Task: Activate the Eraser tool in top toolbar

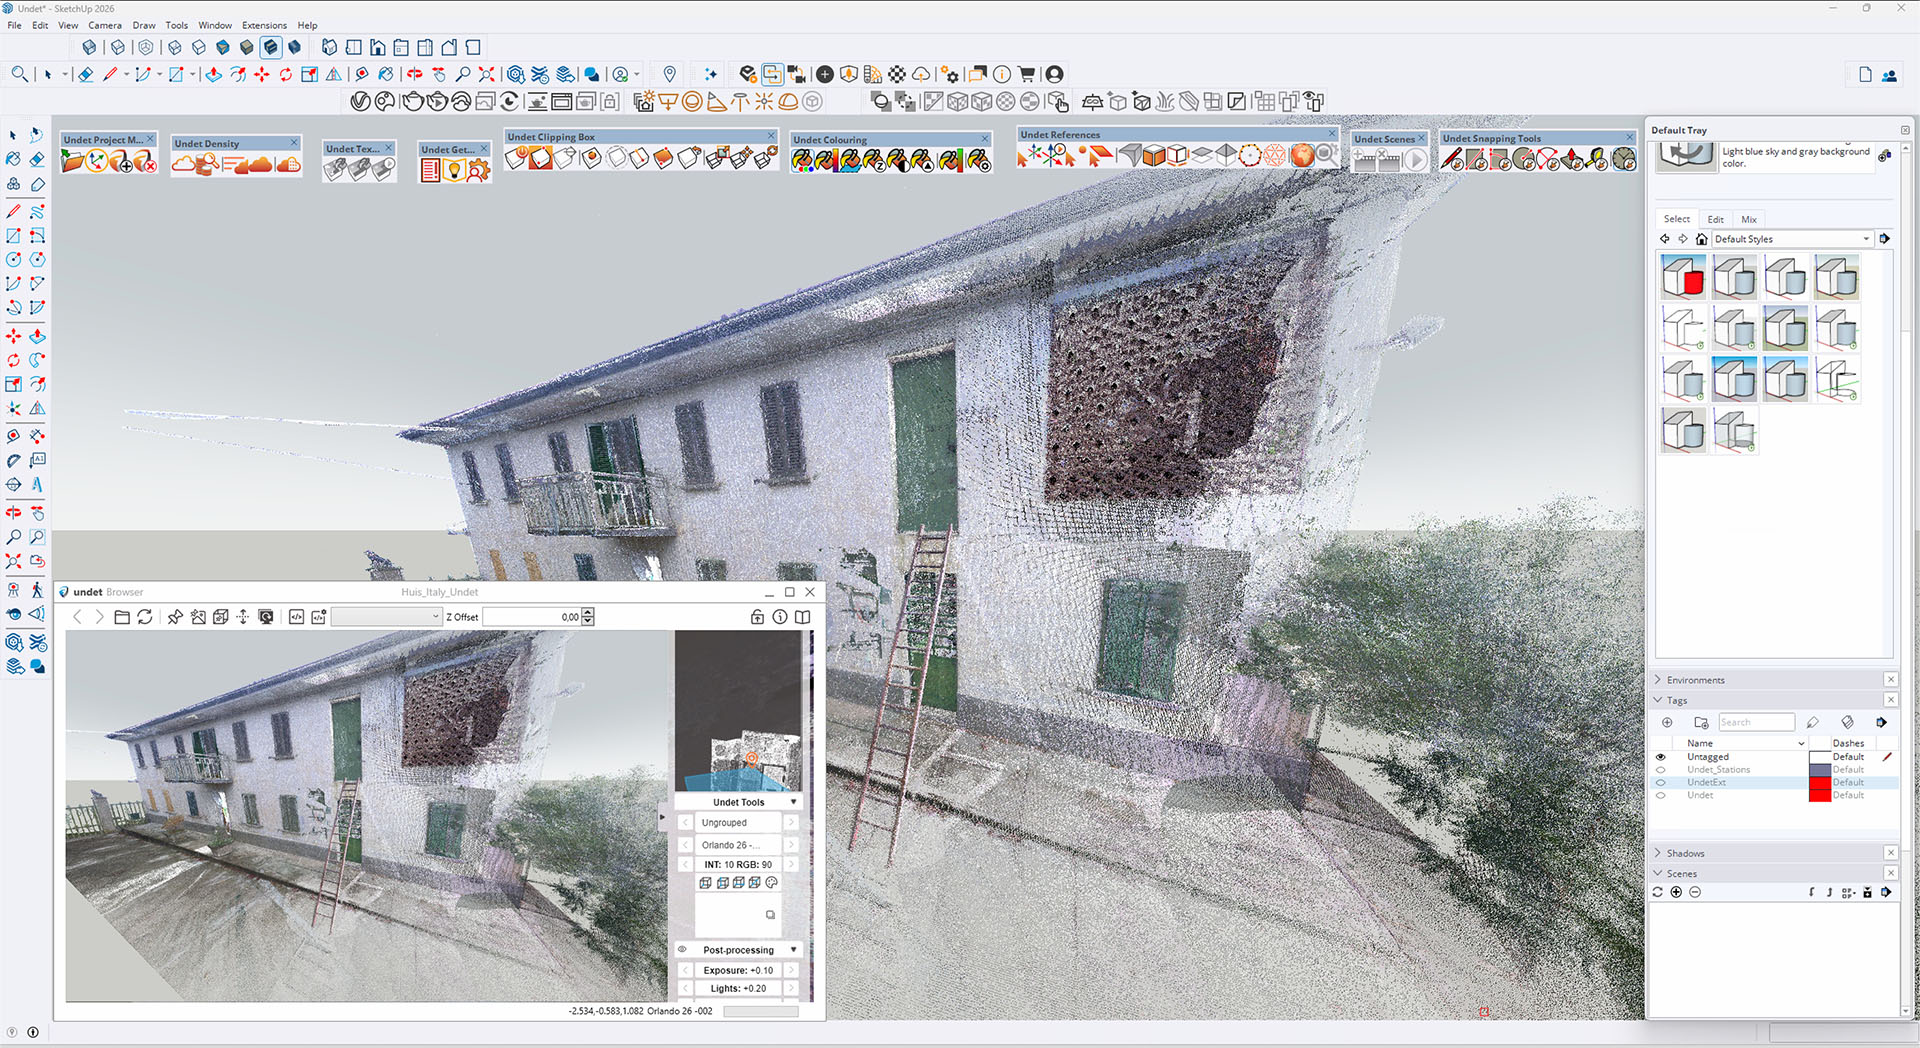Action: tap(86, 75)
